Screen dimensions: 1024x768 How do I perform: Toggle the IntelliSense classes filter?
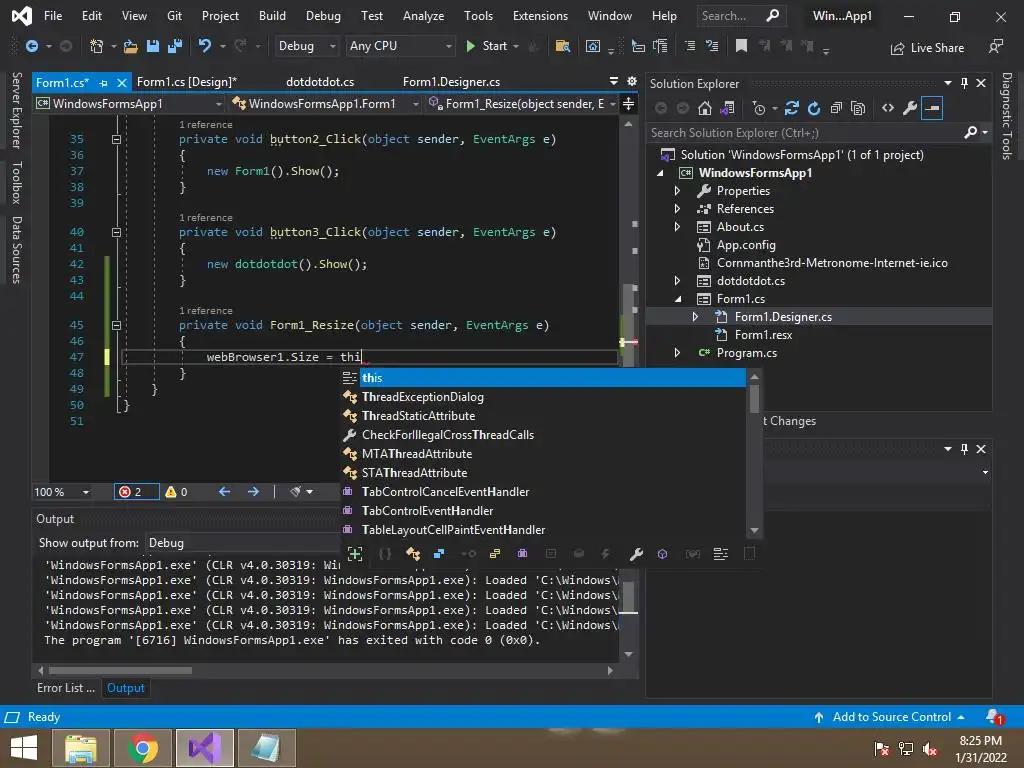point(413,554)
